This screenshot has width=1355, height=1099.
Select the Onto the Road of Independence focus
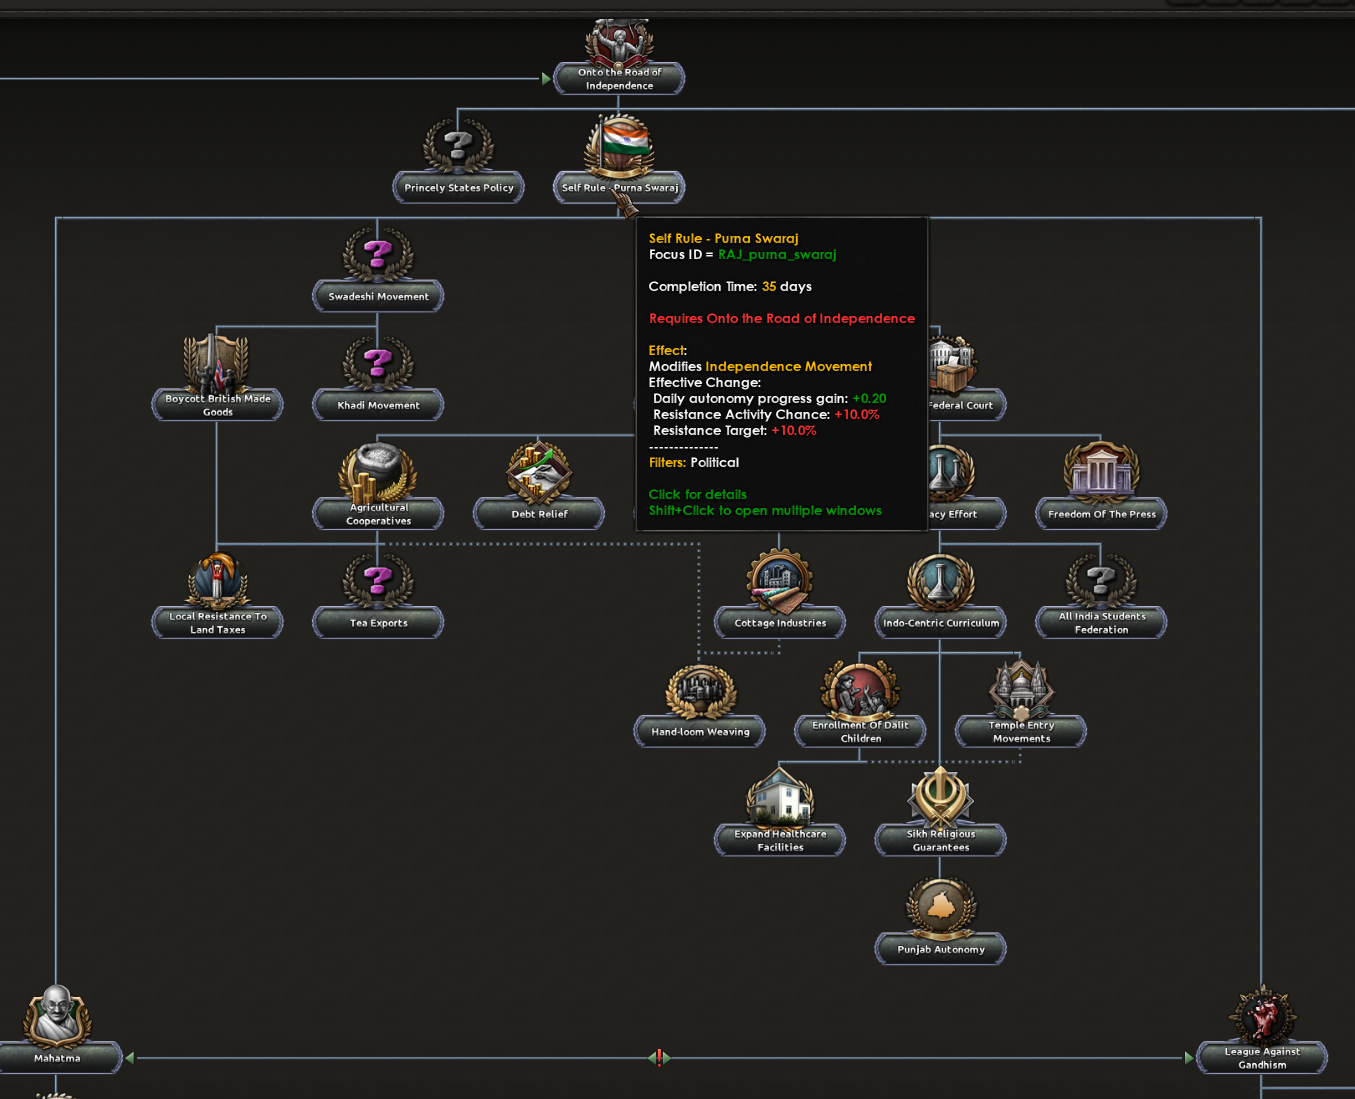[619, 78]
